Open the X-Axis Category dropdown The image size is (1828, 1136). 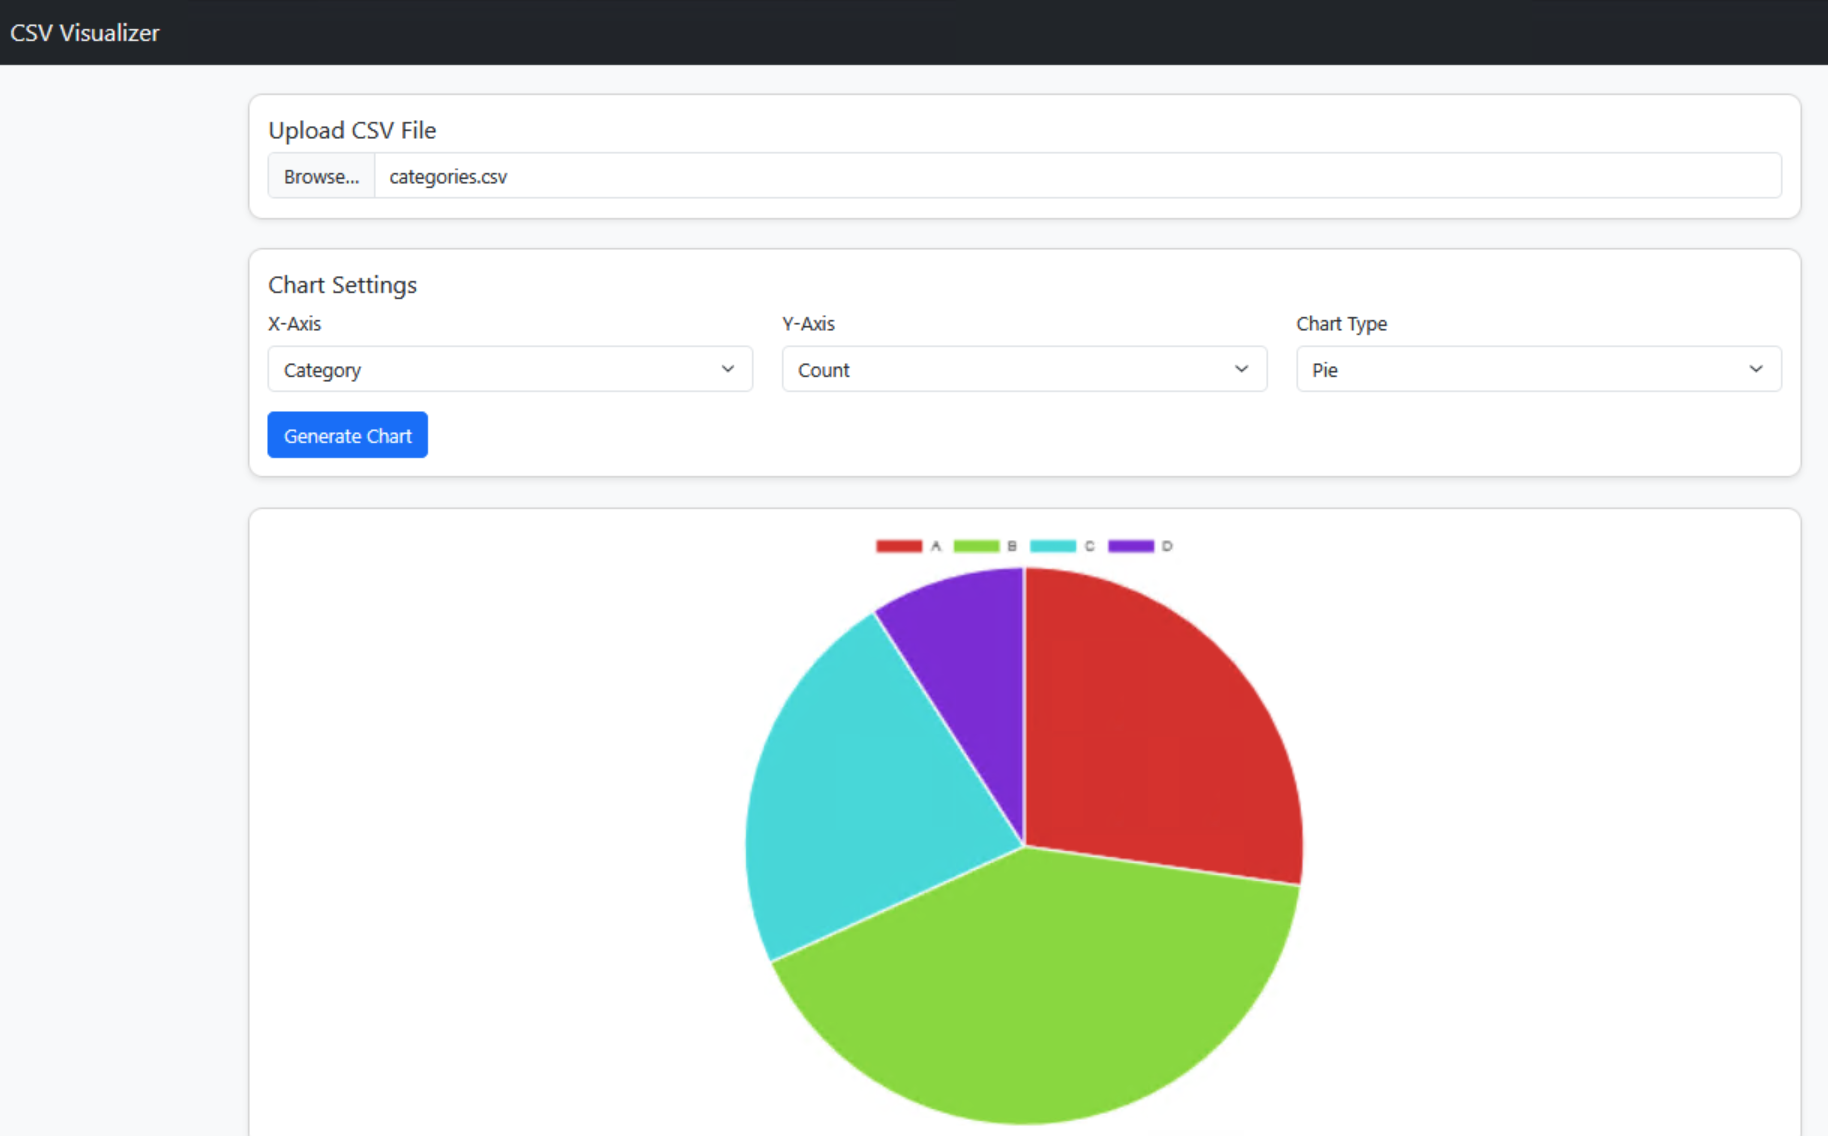pos(509,369)
